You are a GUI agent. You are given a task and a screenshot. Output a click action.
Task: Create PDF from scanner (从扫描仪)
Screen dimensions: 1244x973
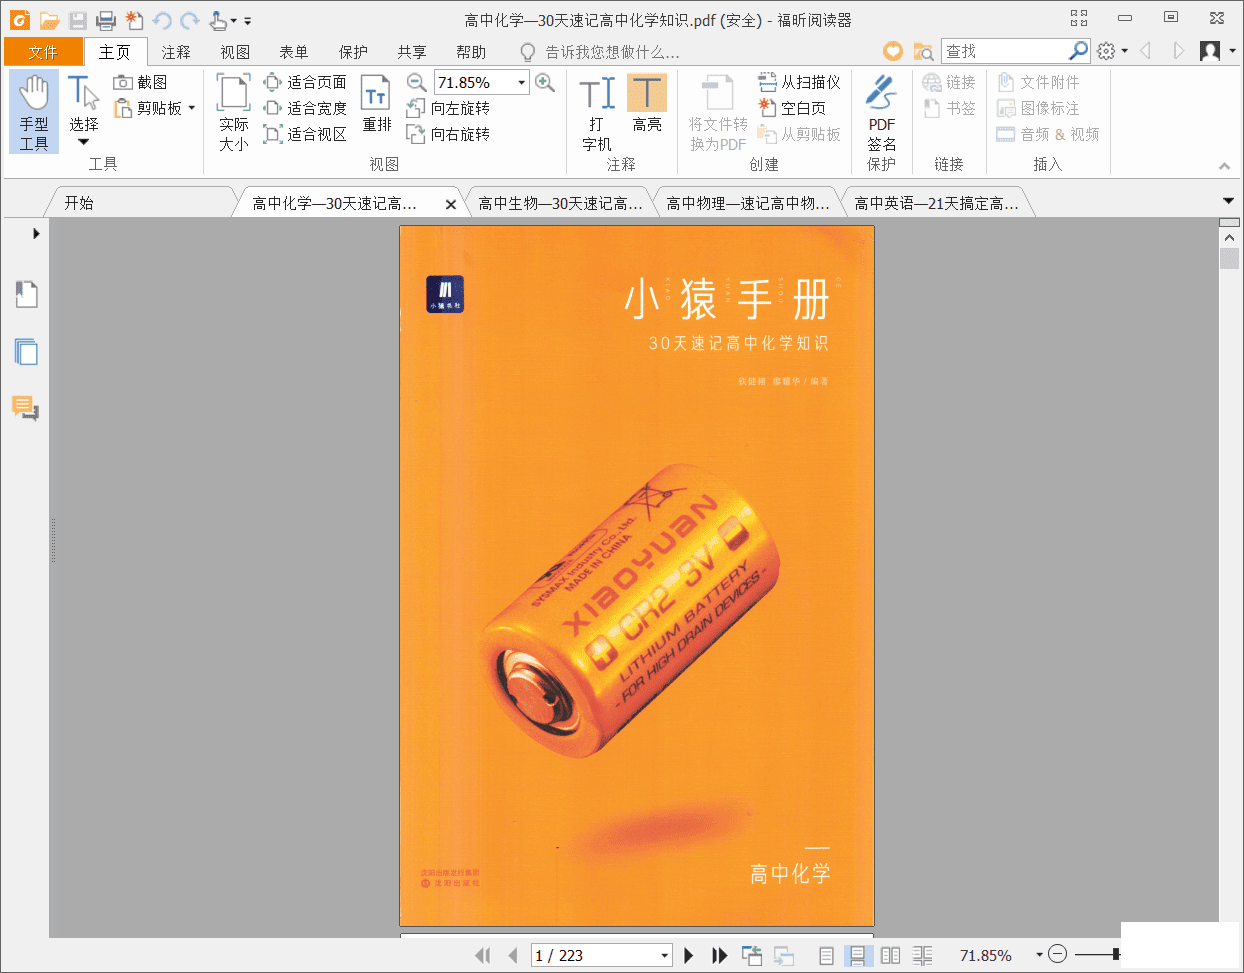(800, 82)
